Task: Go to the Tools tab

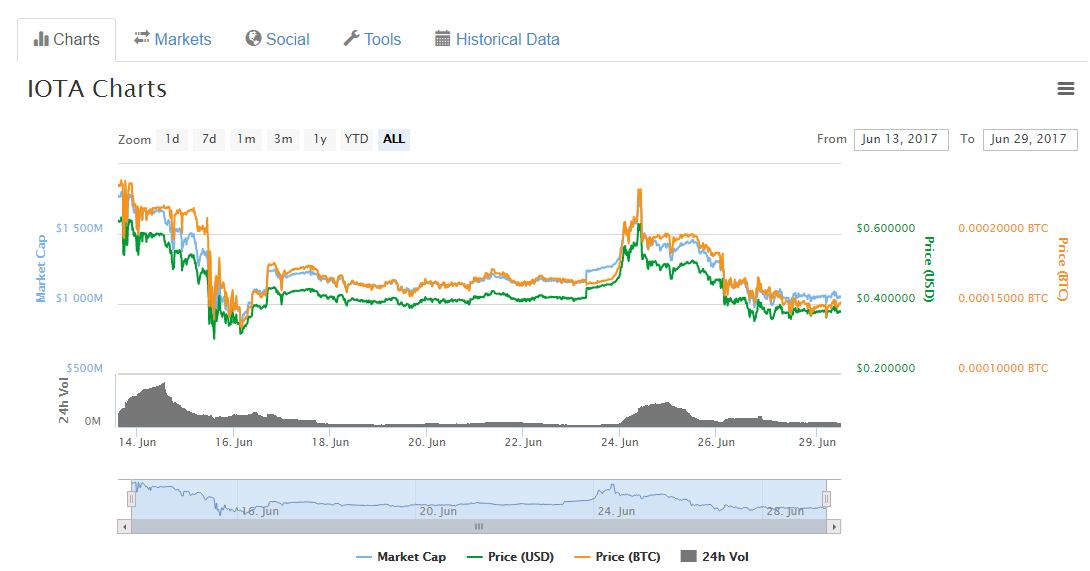Action: [372, 40]
